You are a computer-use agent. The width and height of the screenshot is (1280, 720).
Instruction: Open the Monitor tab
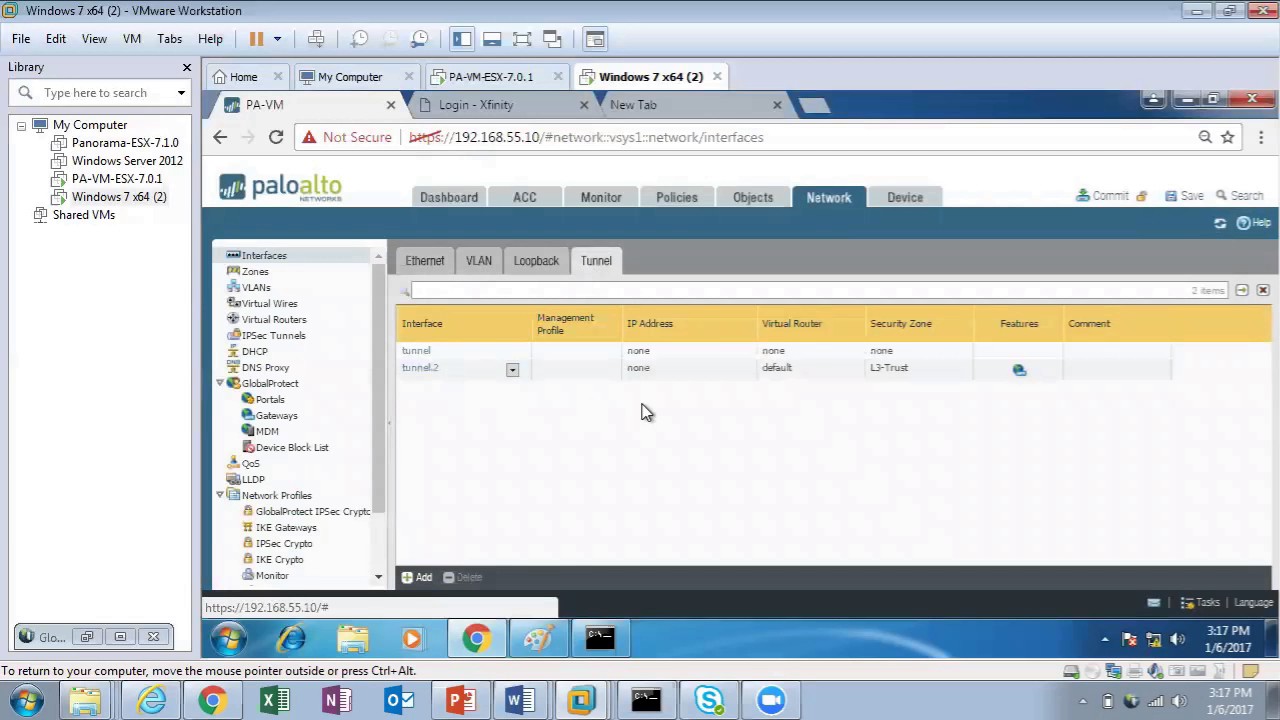(601, 197)
